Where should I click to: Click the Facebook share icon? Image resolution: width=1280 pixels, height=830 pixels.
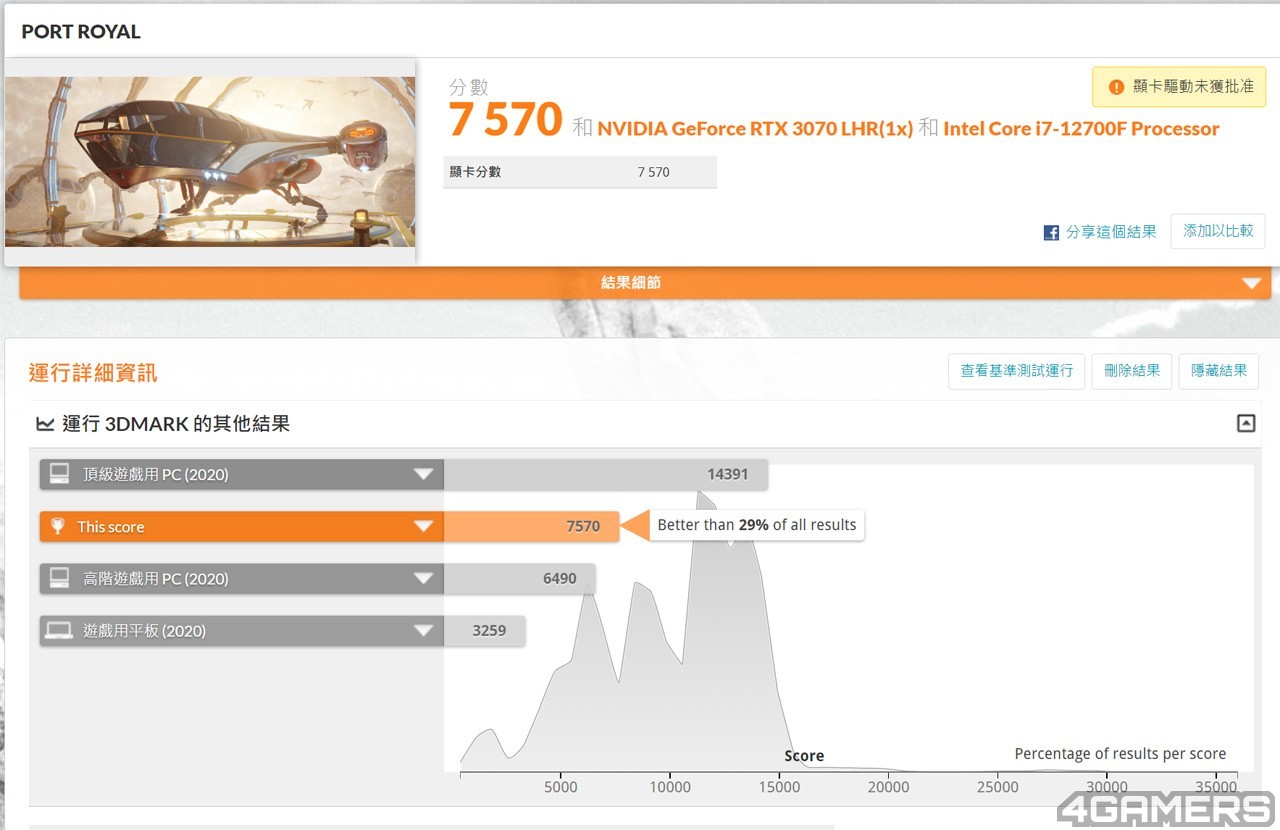pos(1051,233)
